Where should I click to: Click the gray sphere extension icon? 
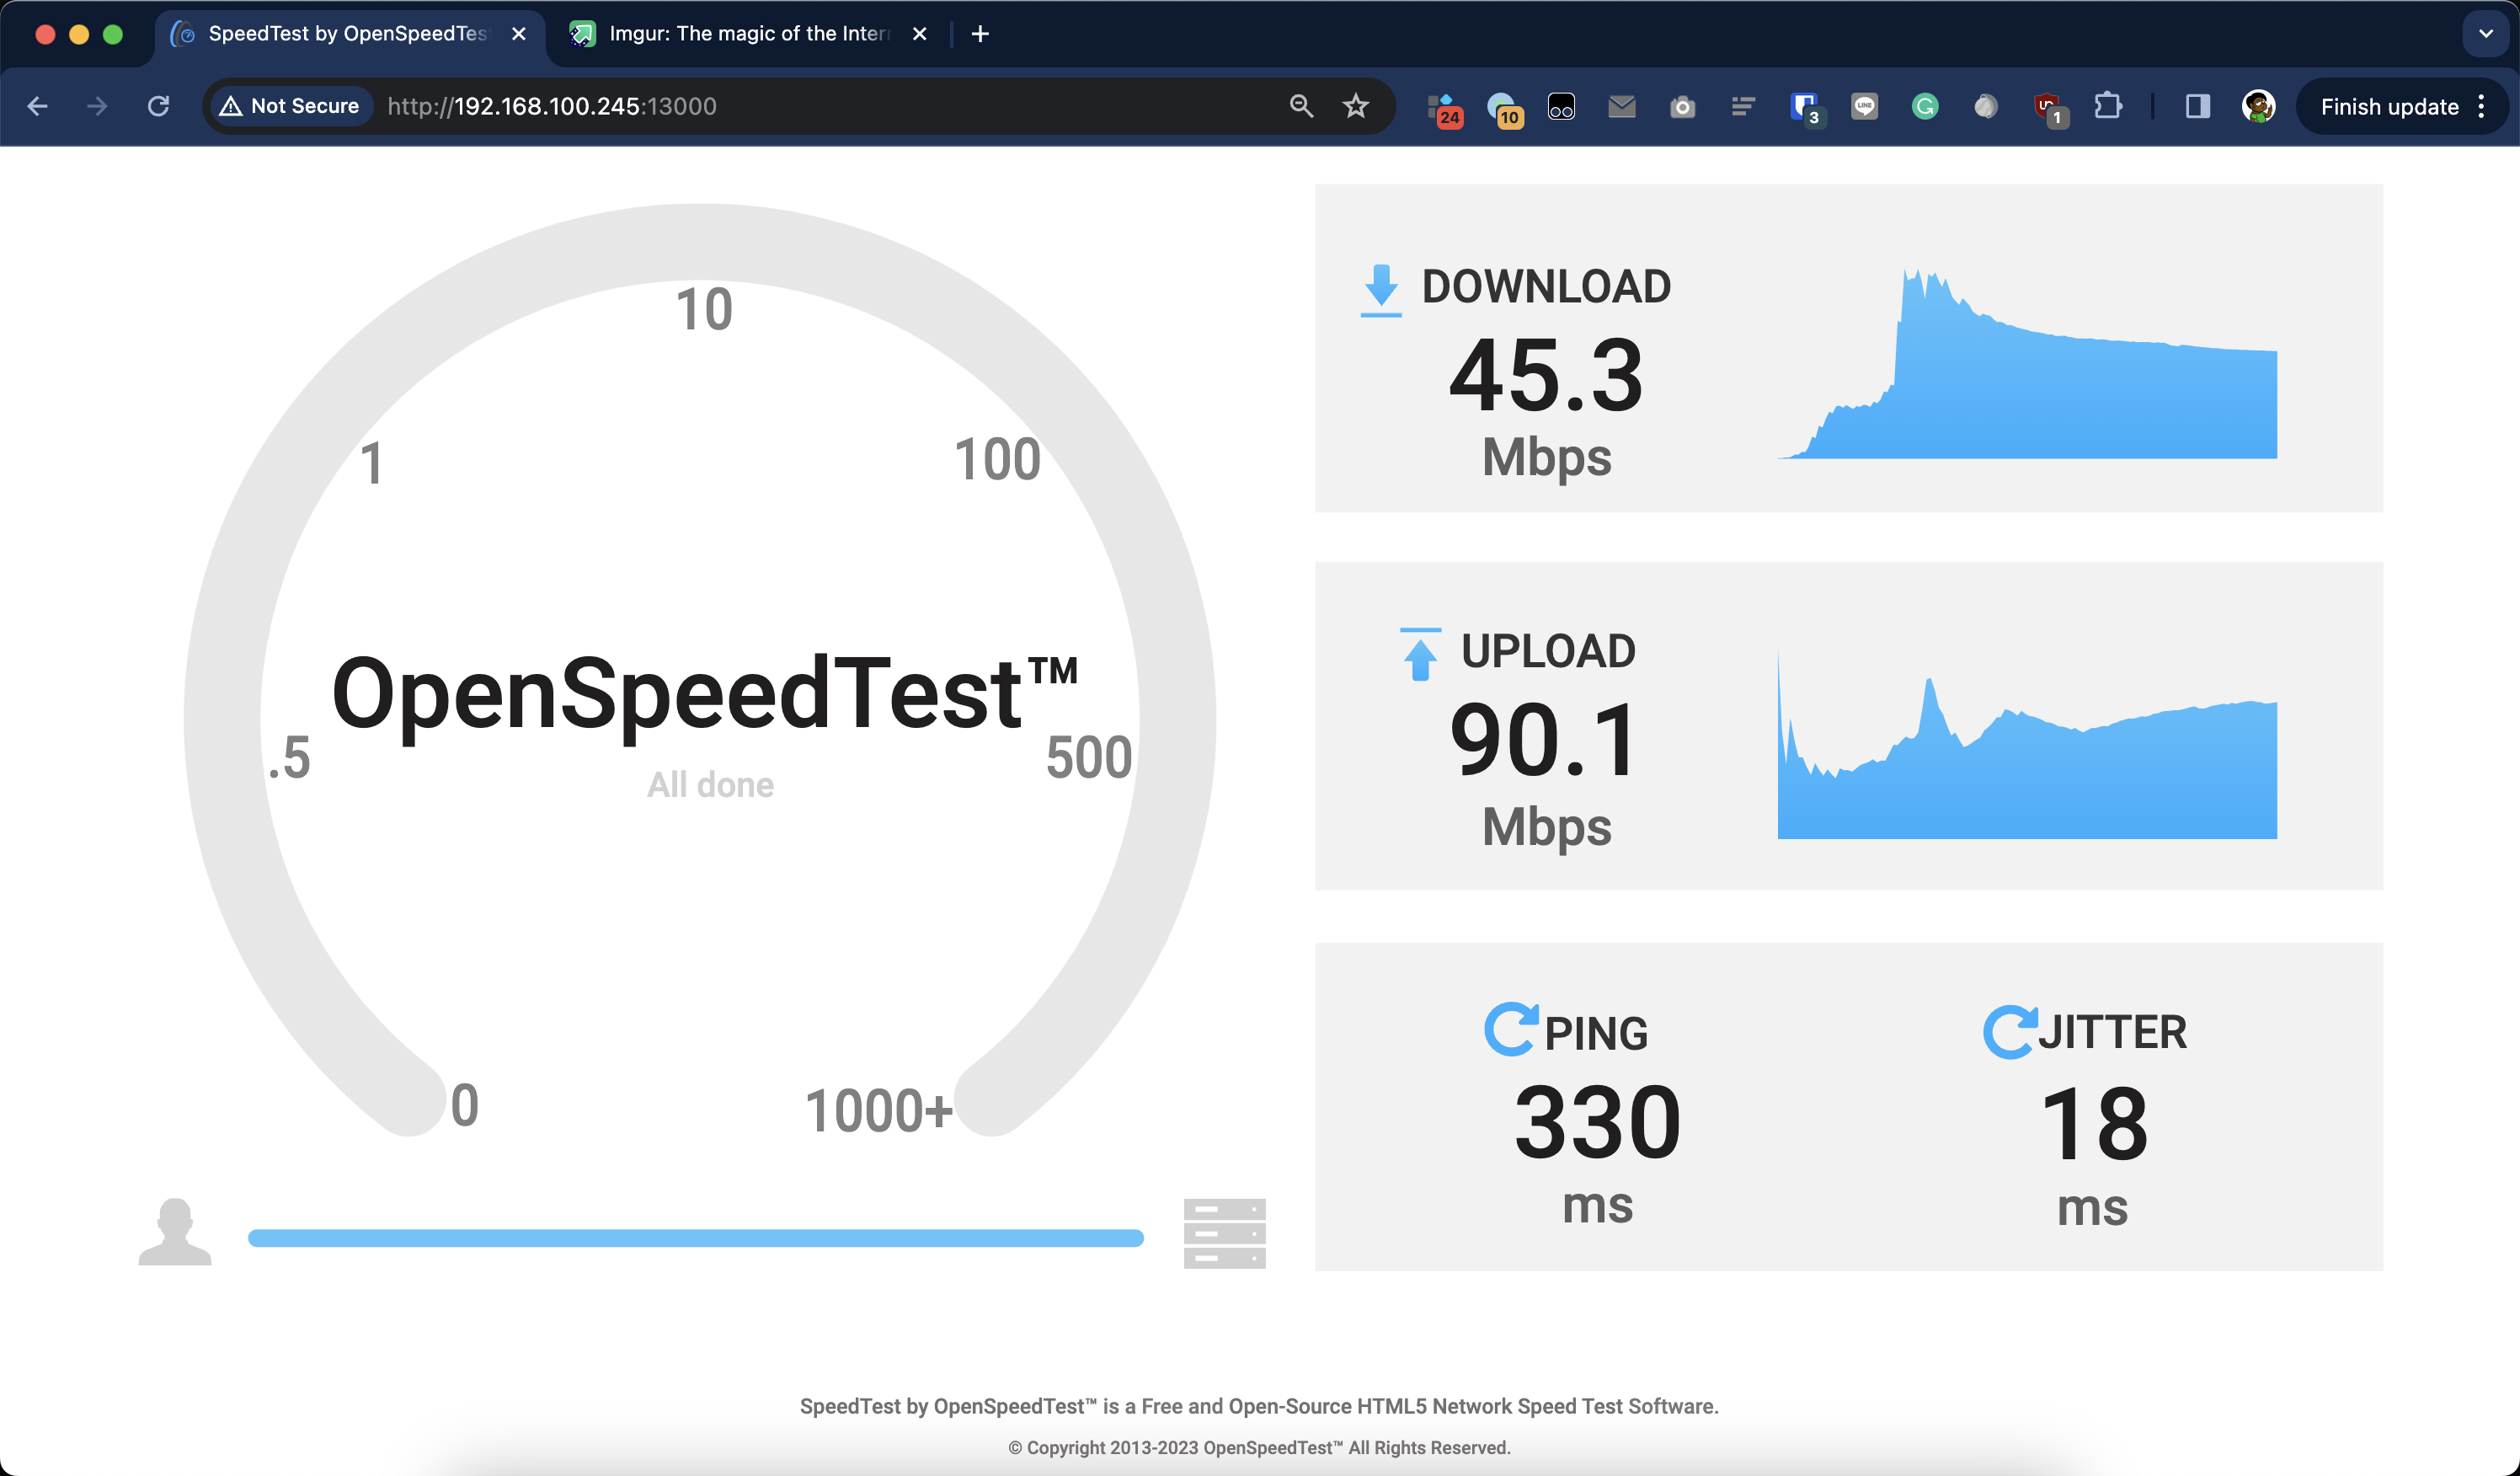tap(1986, 106)
